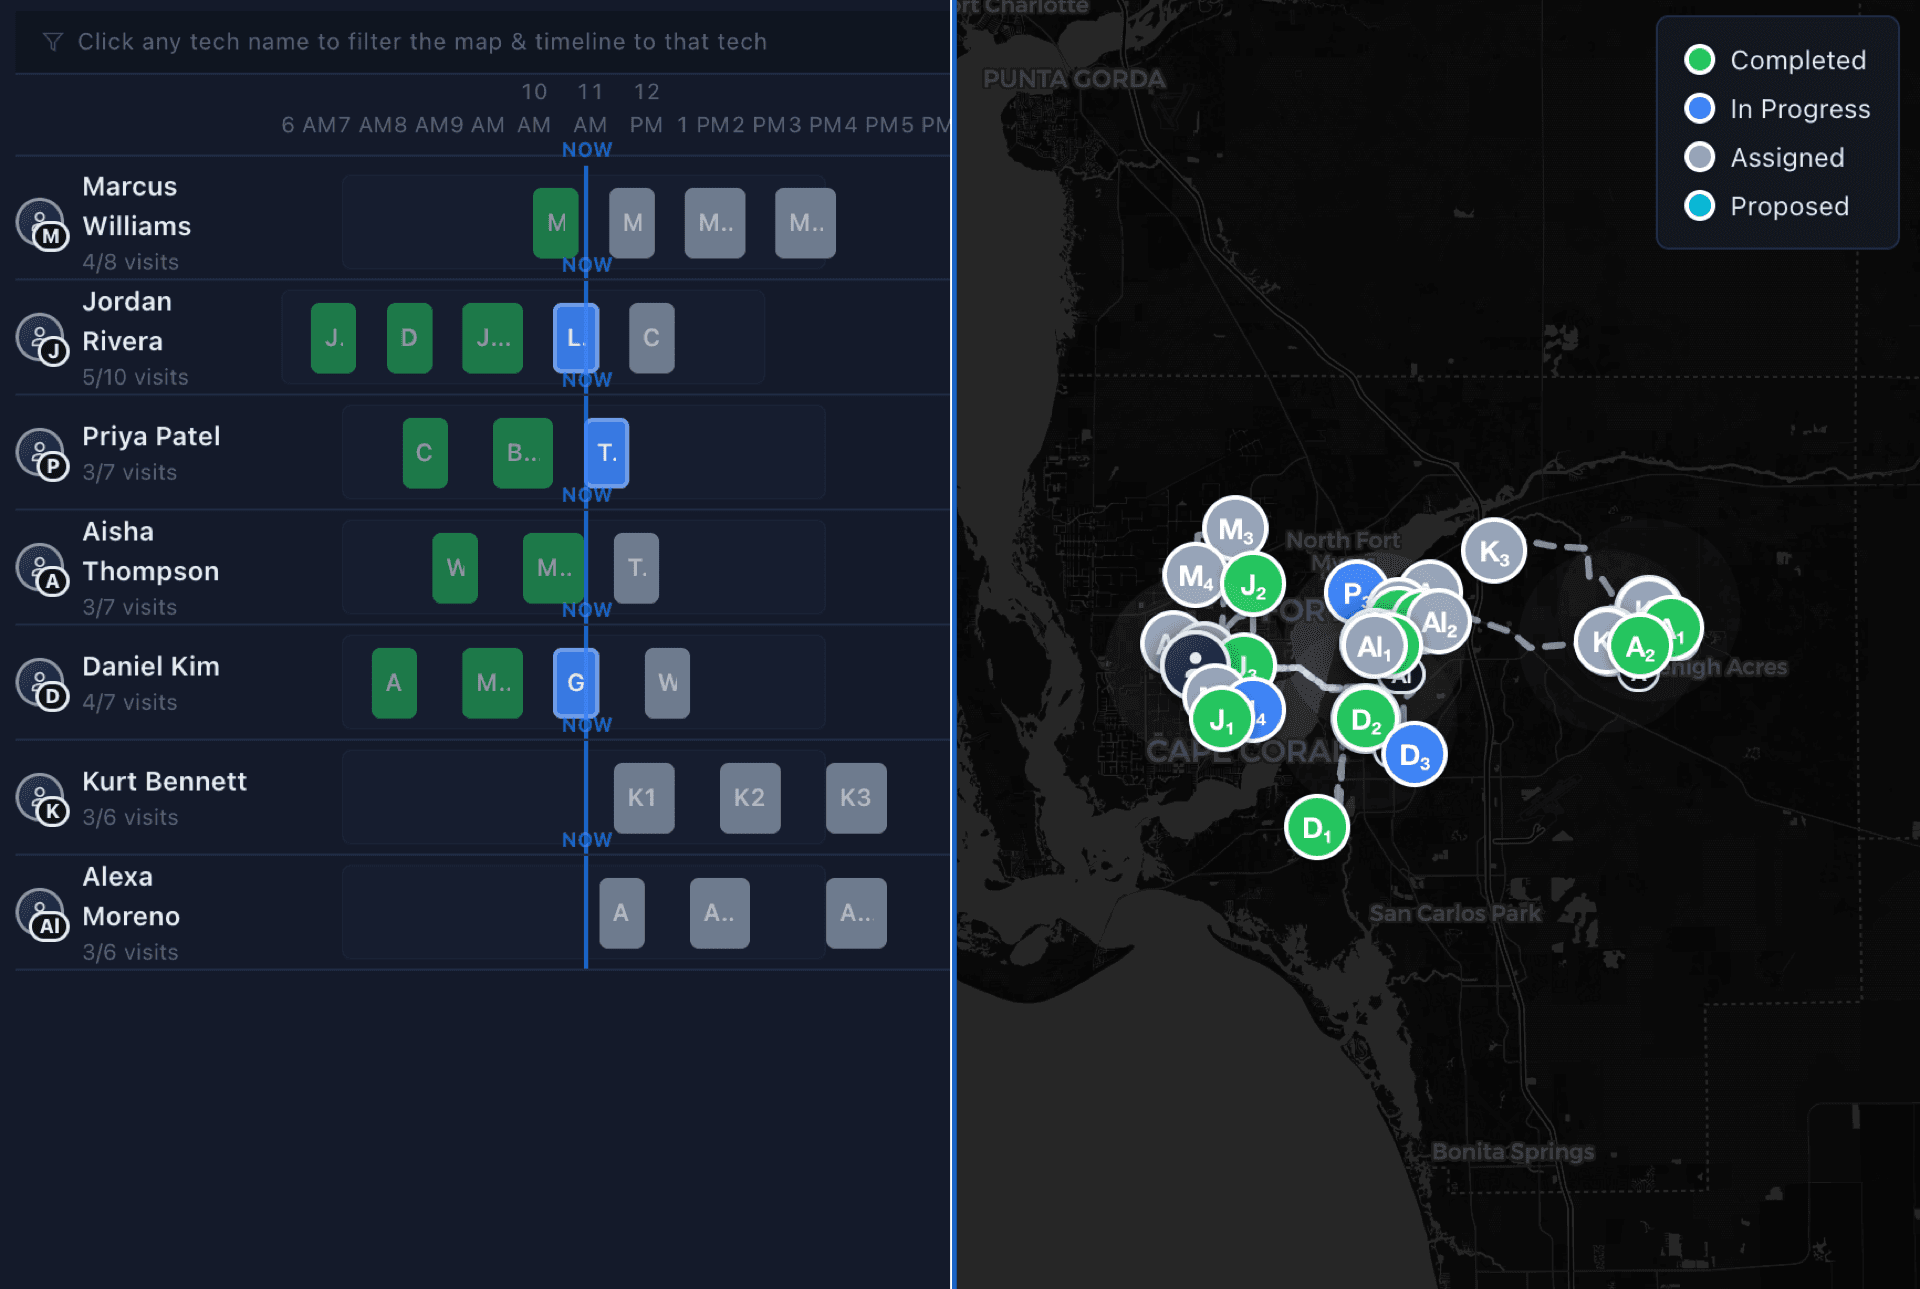
Task: Open the G visit block on Daniel Kim's row
Action: pyautogui.click(x=575, y=683)
